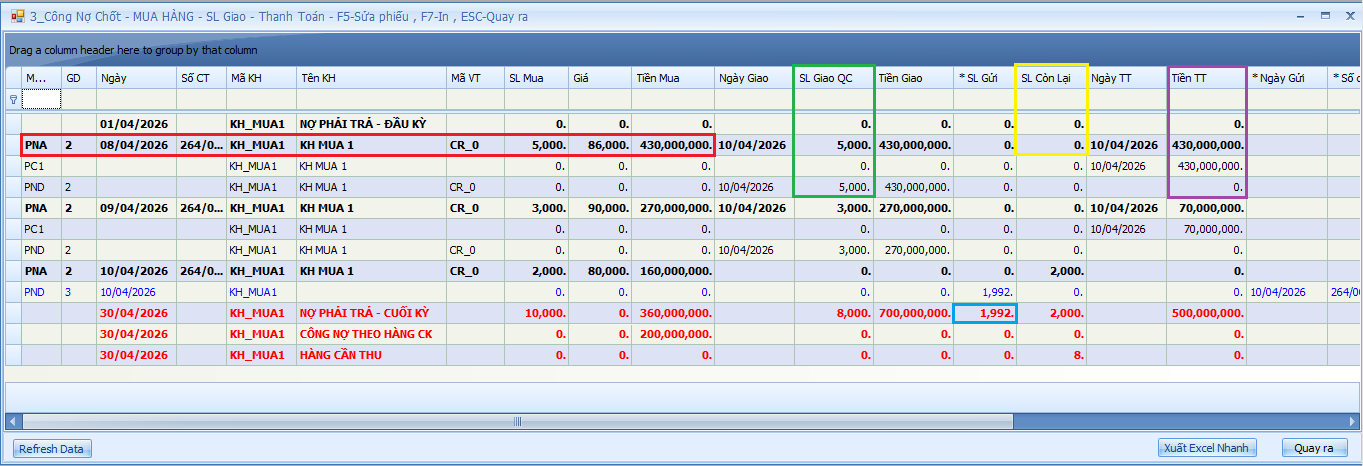Focus the first filter cell under M... column
The height and width of the screenshot is (466, 1363).
(41, 99)
